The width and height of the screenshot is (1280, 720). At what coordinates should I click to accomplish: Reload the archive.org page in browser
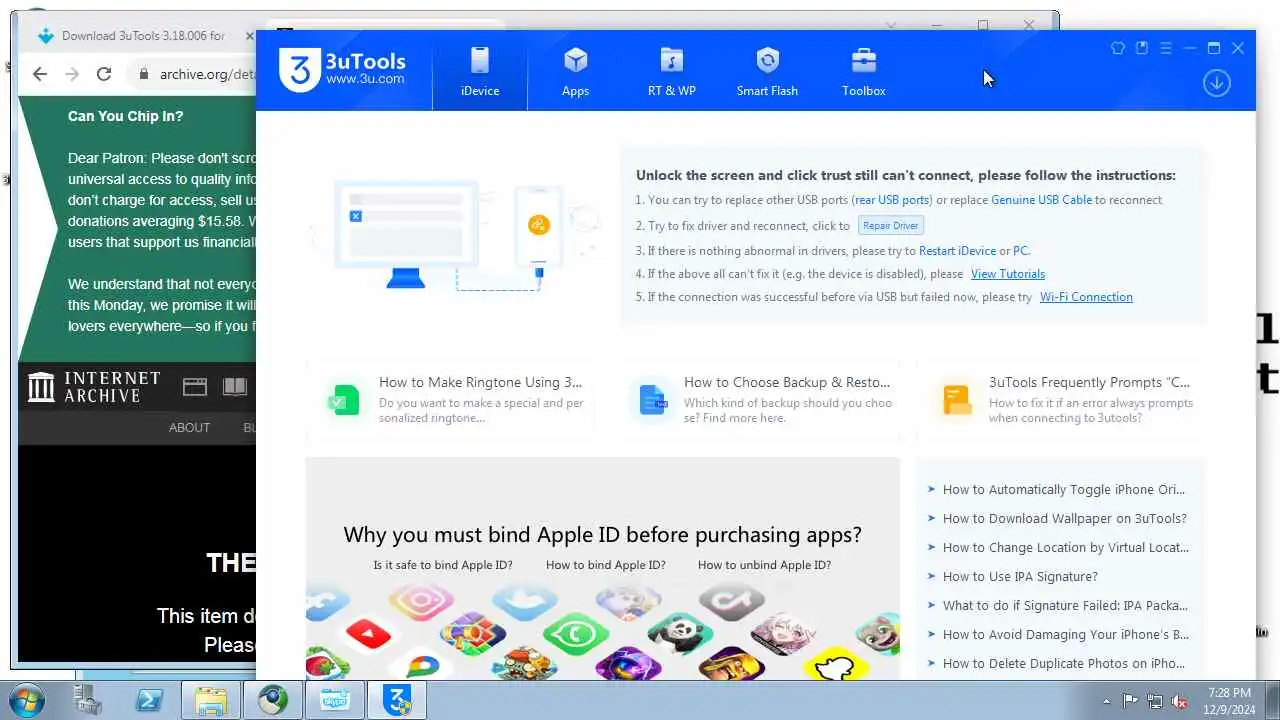click(104, 74)
